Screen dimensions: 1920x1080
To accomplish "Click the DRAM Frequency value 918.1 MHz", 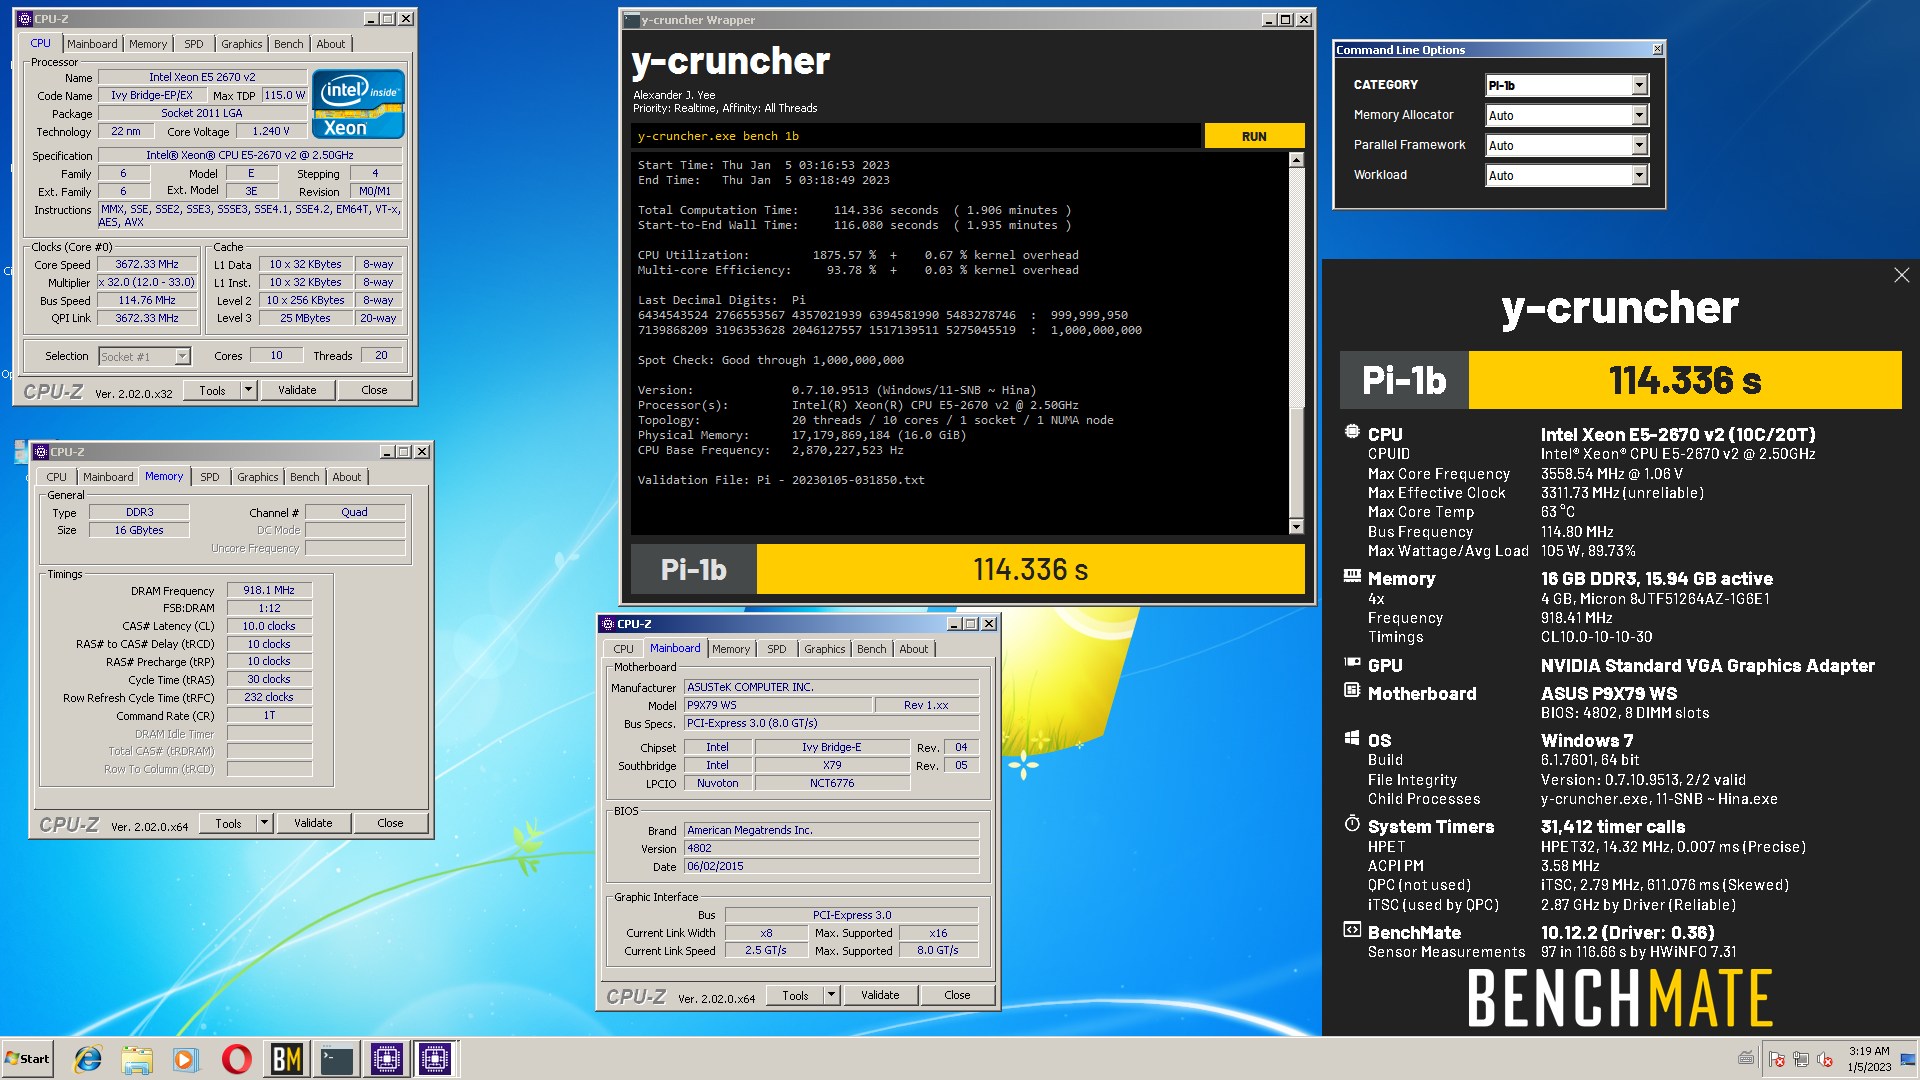I will tap(269, 590).
